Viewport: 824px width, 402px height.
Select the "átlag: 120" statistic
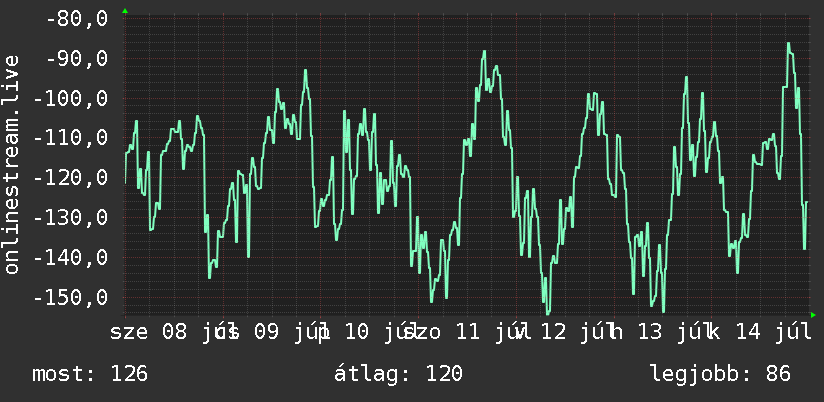click(x=398, y=373)
